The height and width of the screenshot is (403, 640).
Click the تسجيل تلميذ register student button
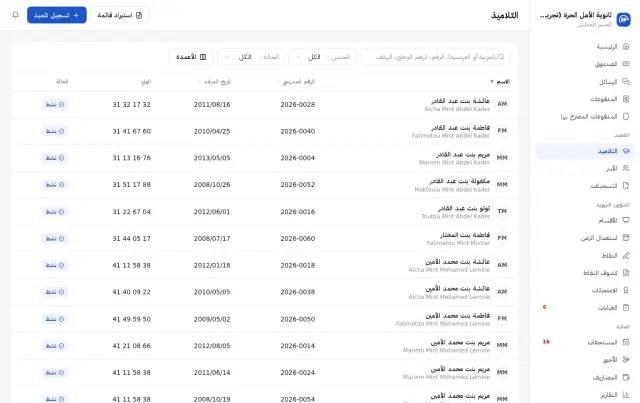coord(57,15)
